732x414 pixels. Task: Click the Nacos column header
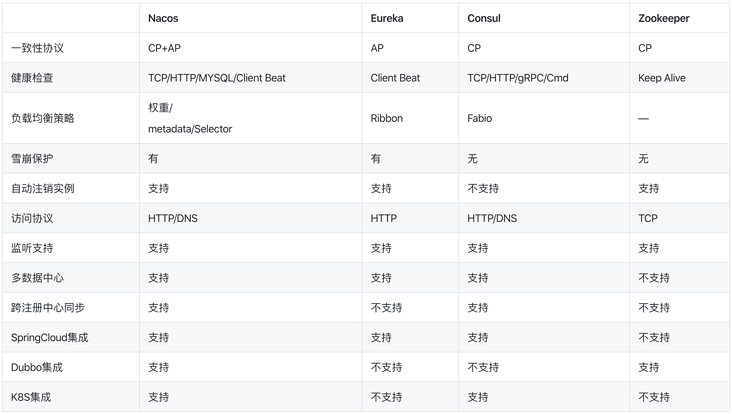(x=163, y=18)
